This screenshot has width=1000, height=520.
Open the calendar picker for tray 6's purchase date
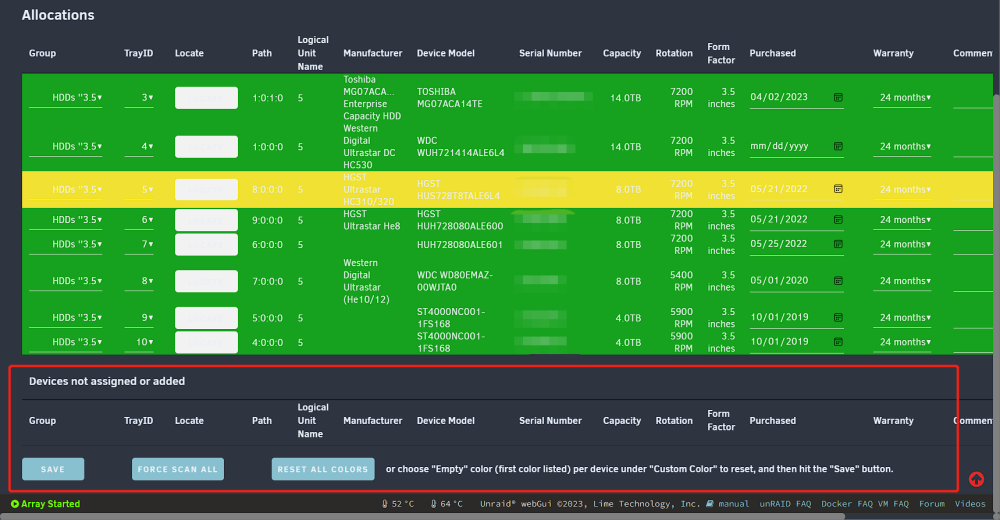[838, 219]
